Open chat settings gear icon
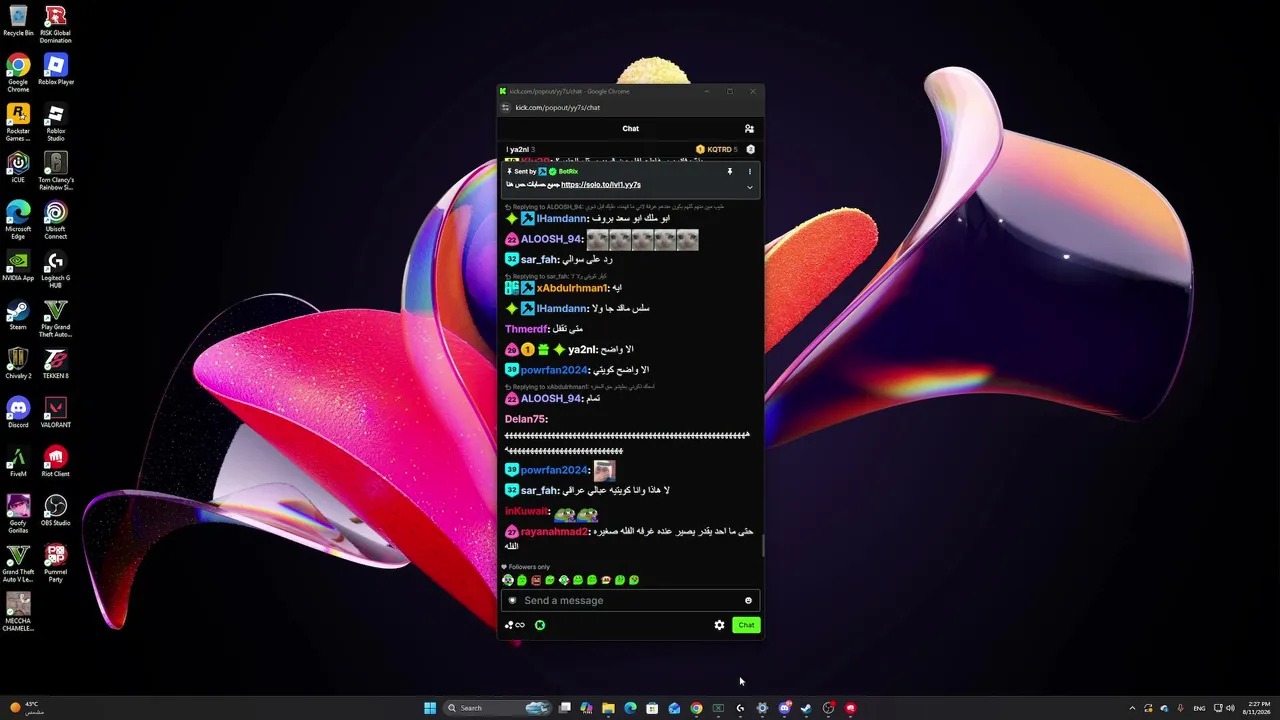The width and height of the screenshot is (1280, 720). (x=719, y=625)
